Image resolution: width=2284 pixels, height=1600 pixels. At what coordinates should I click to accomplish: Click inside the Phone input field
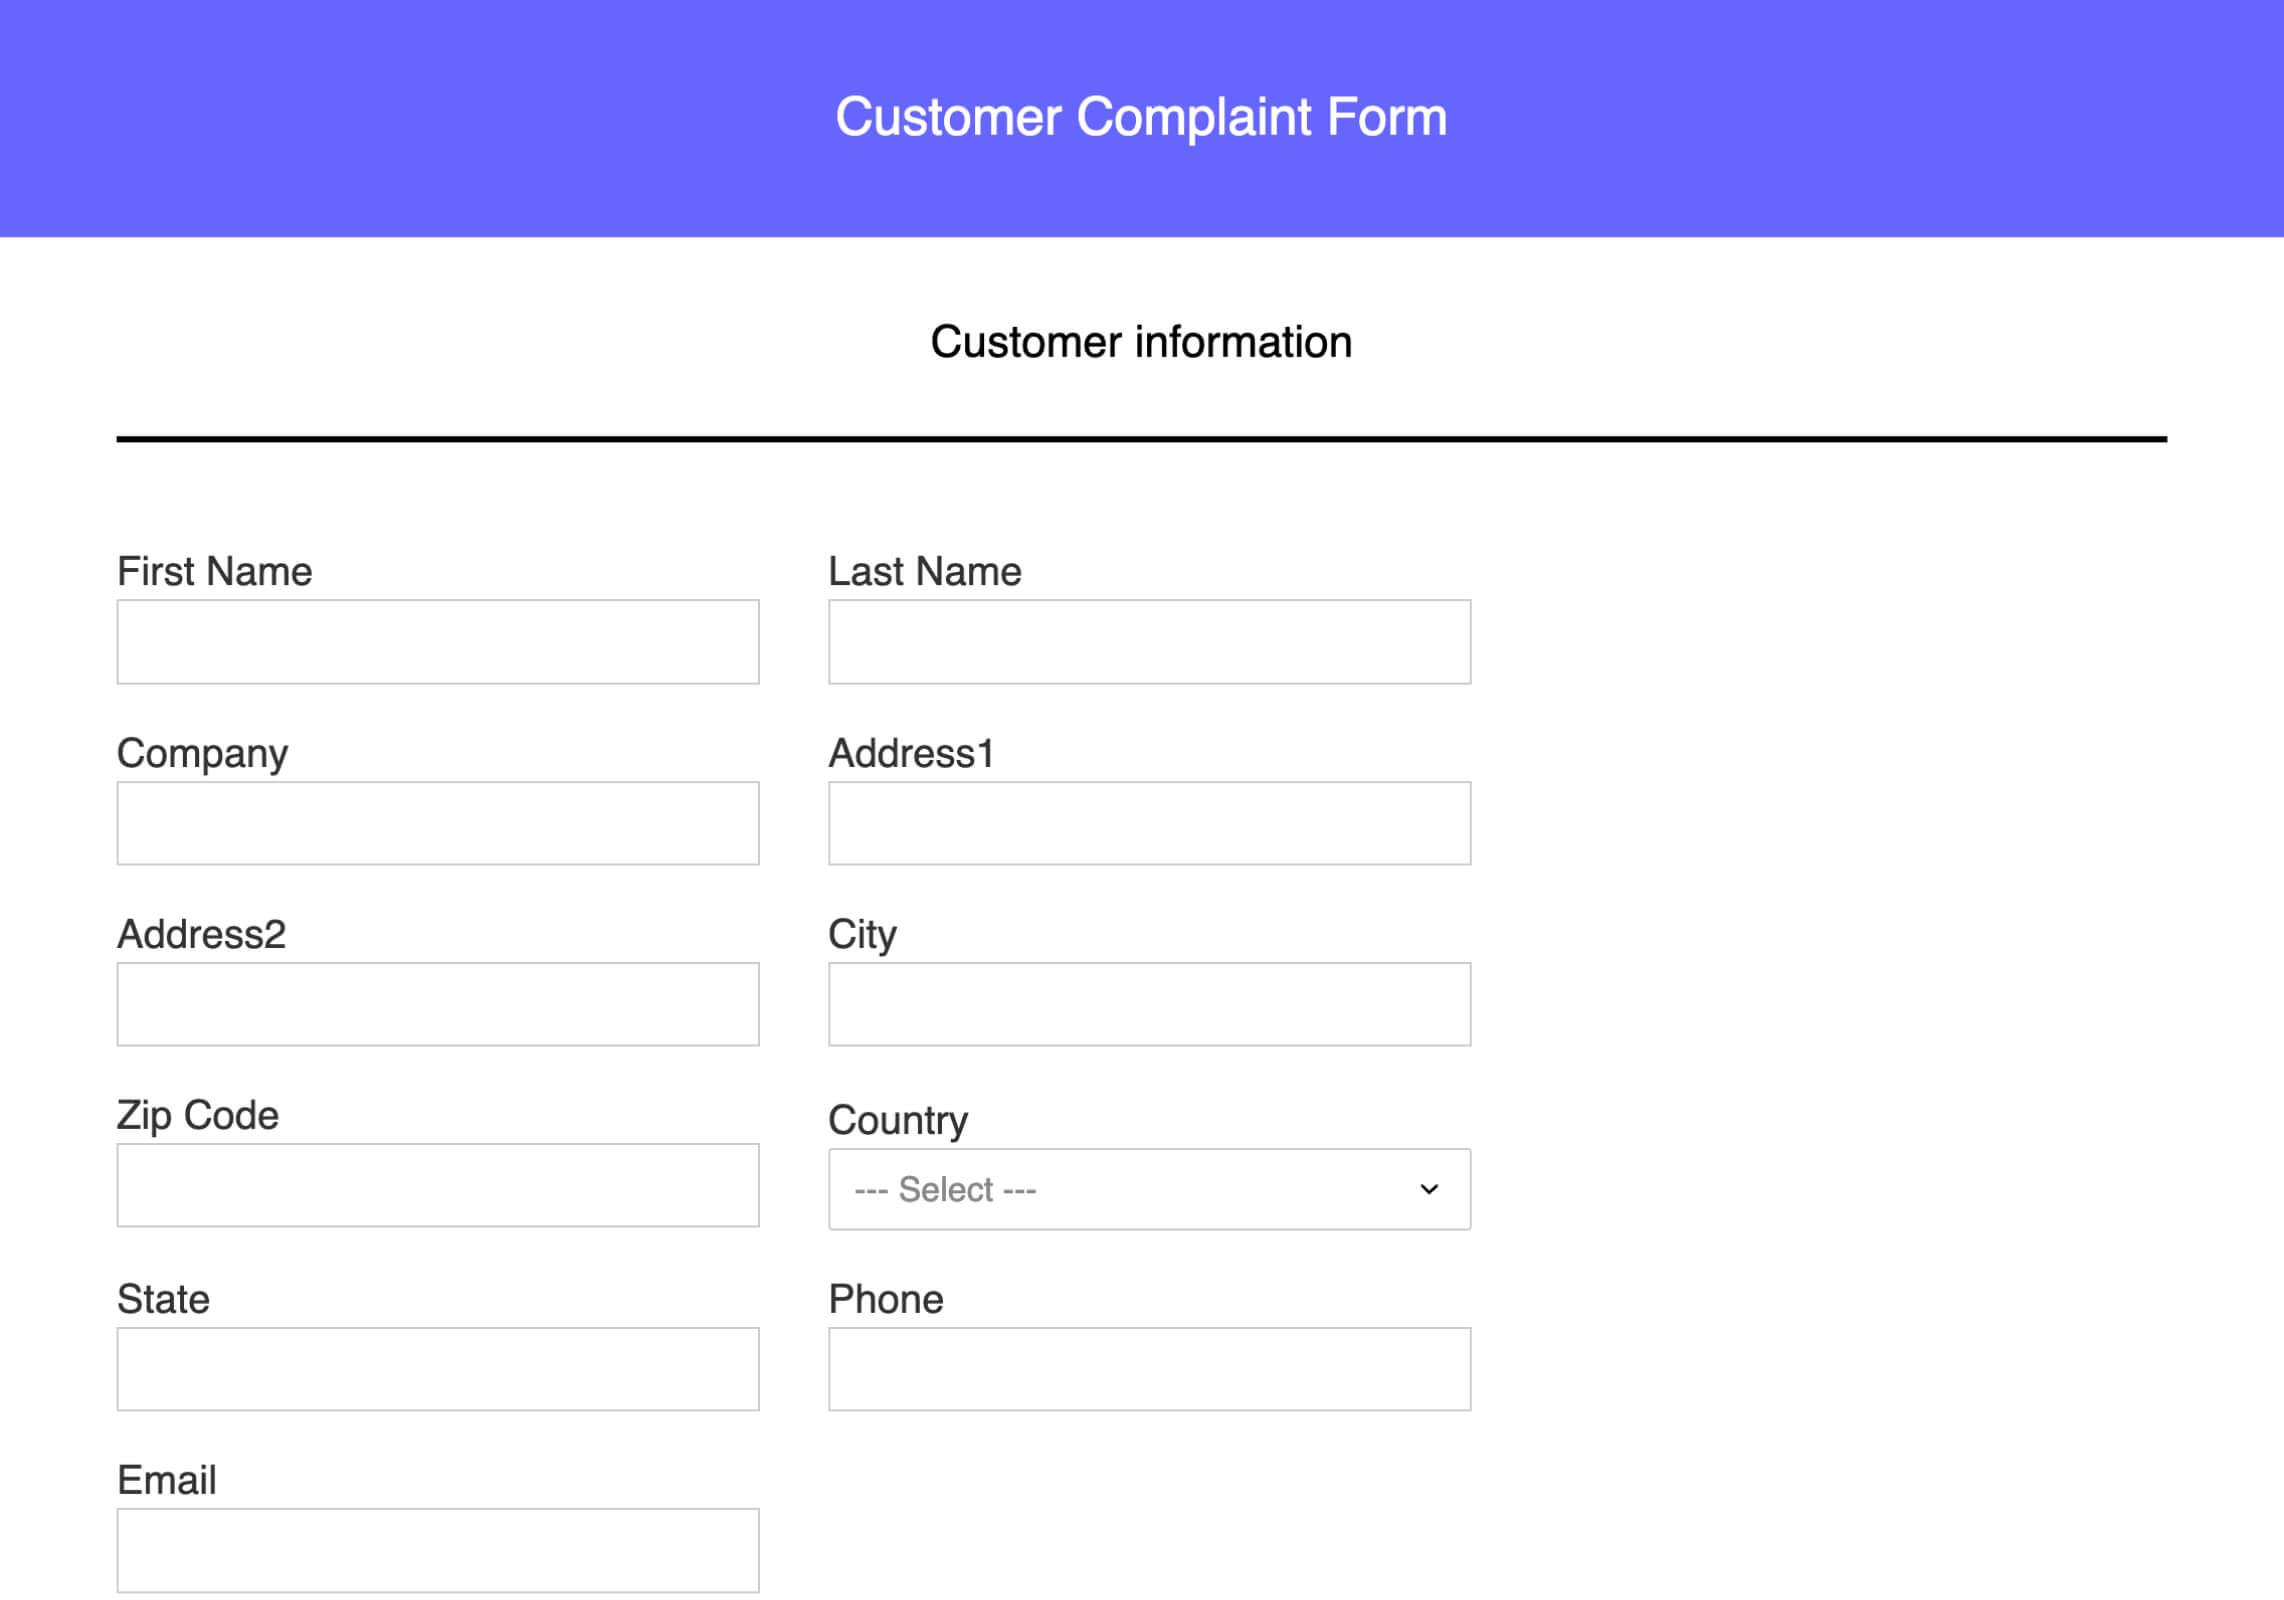coord(1148,1367)
